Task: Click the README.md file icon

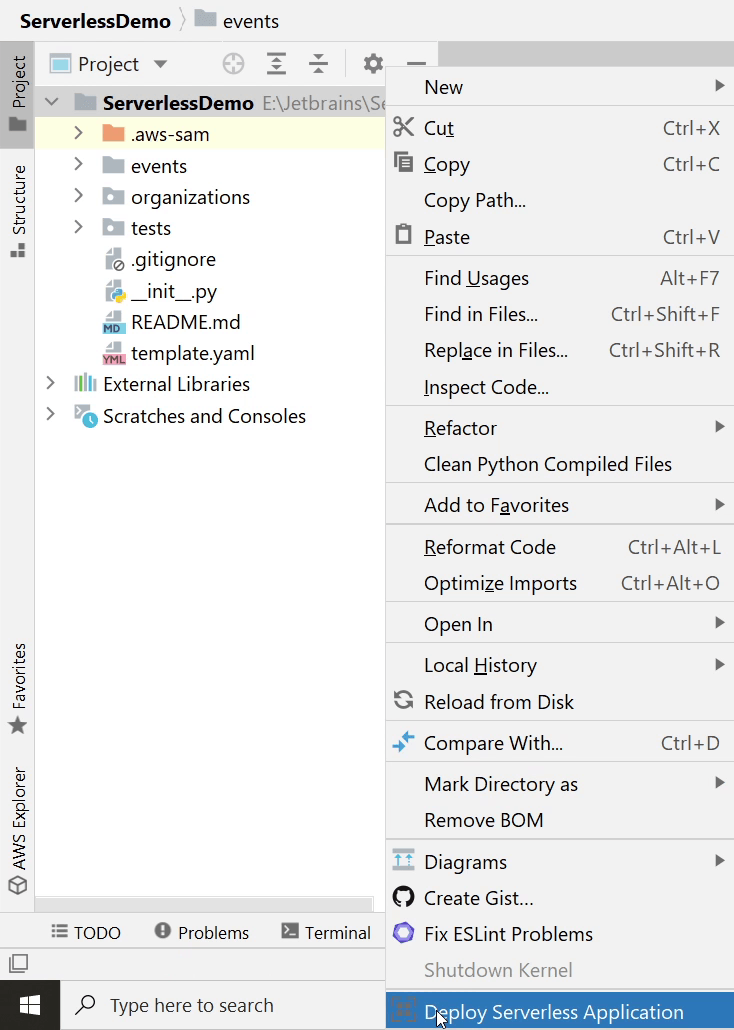Action: click(x=114, y=322)
